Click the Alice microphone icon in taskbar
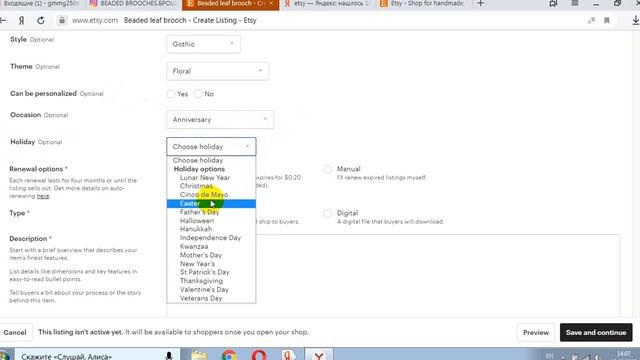The image size is (640, 360). click(x=169, y=356)
